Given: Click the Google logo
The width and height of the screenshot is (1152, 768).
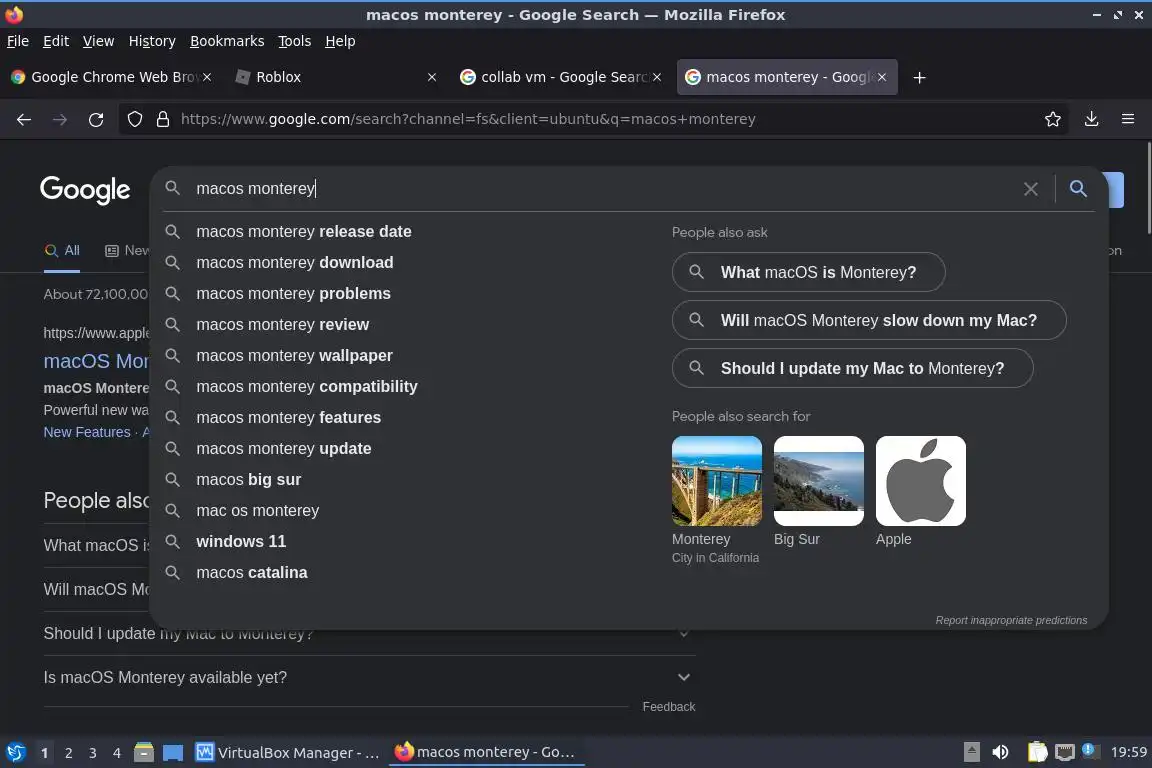Looking at the screenshot, I should pyautogui.click(x=85, y=190).
